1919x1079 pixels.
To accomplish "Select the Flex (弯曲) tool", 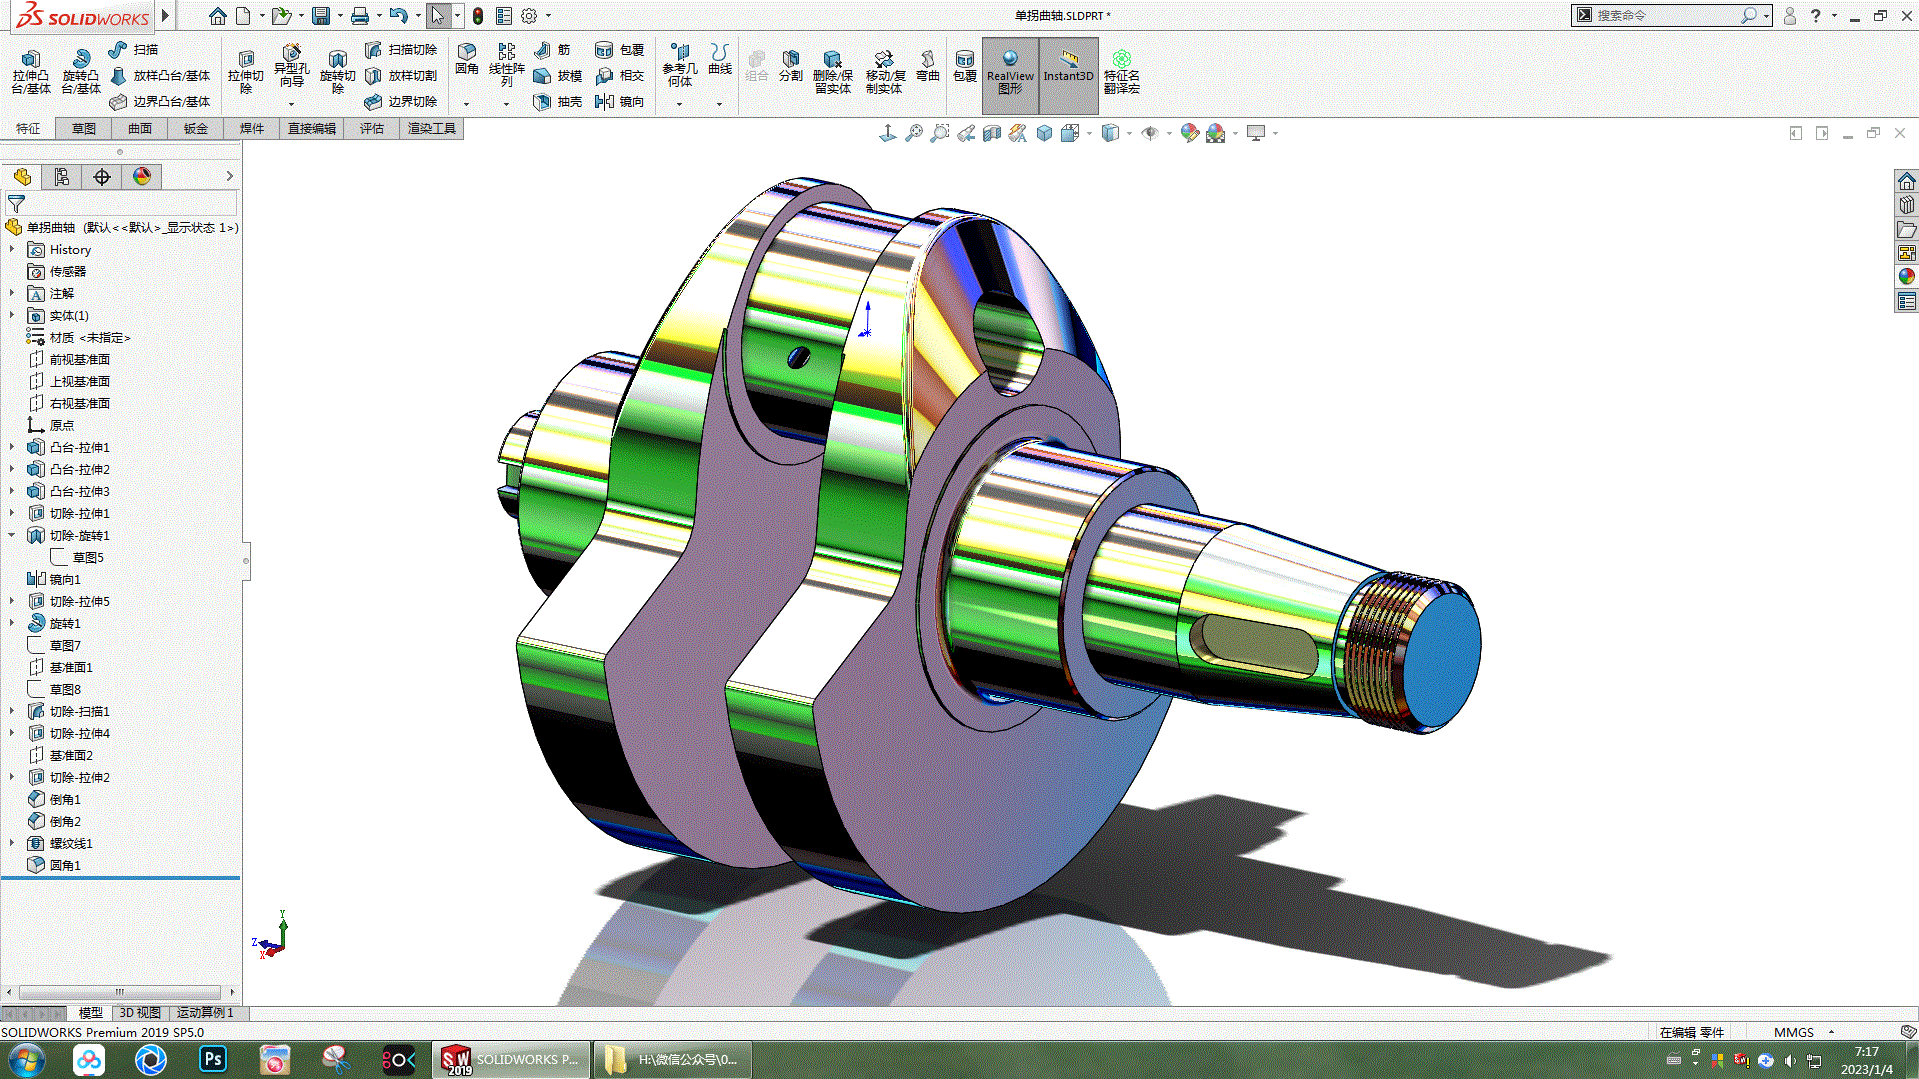I will 928,66.
